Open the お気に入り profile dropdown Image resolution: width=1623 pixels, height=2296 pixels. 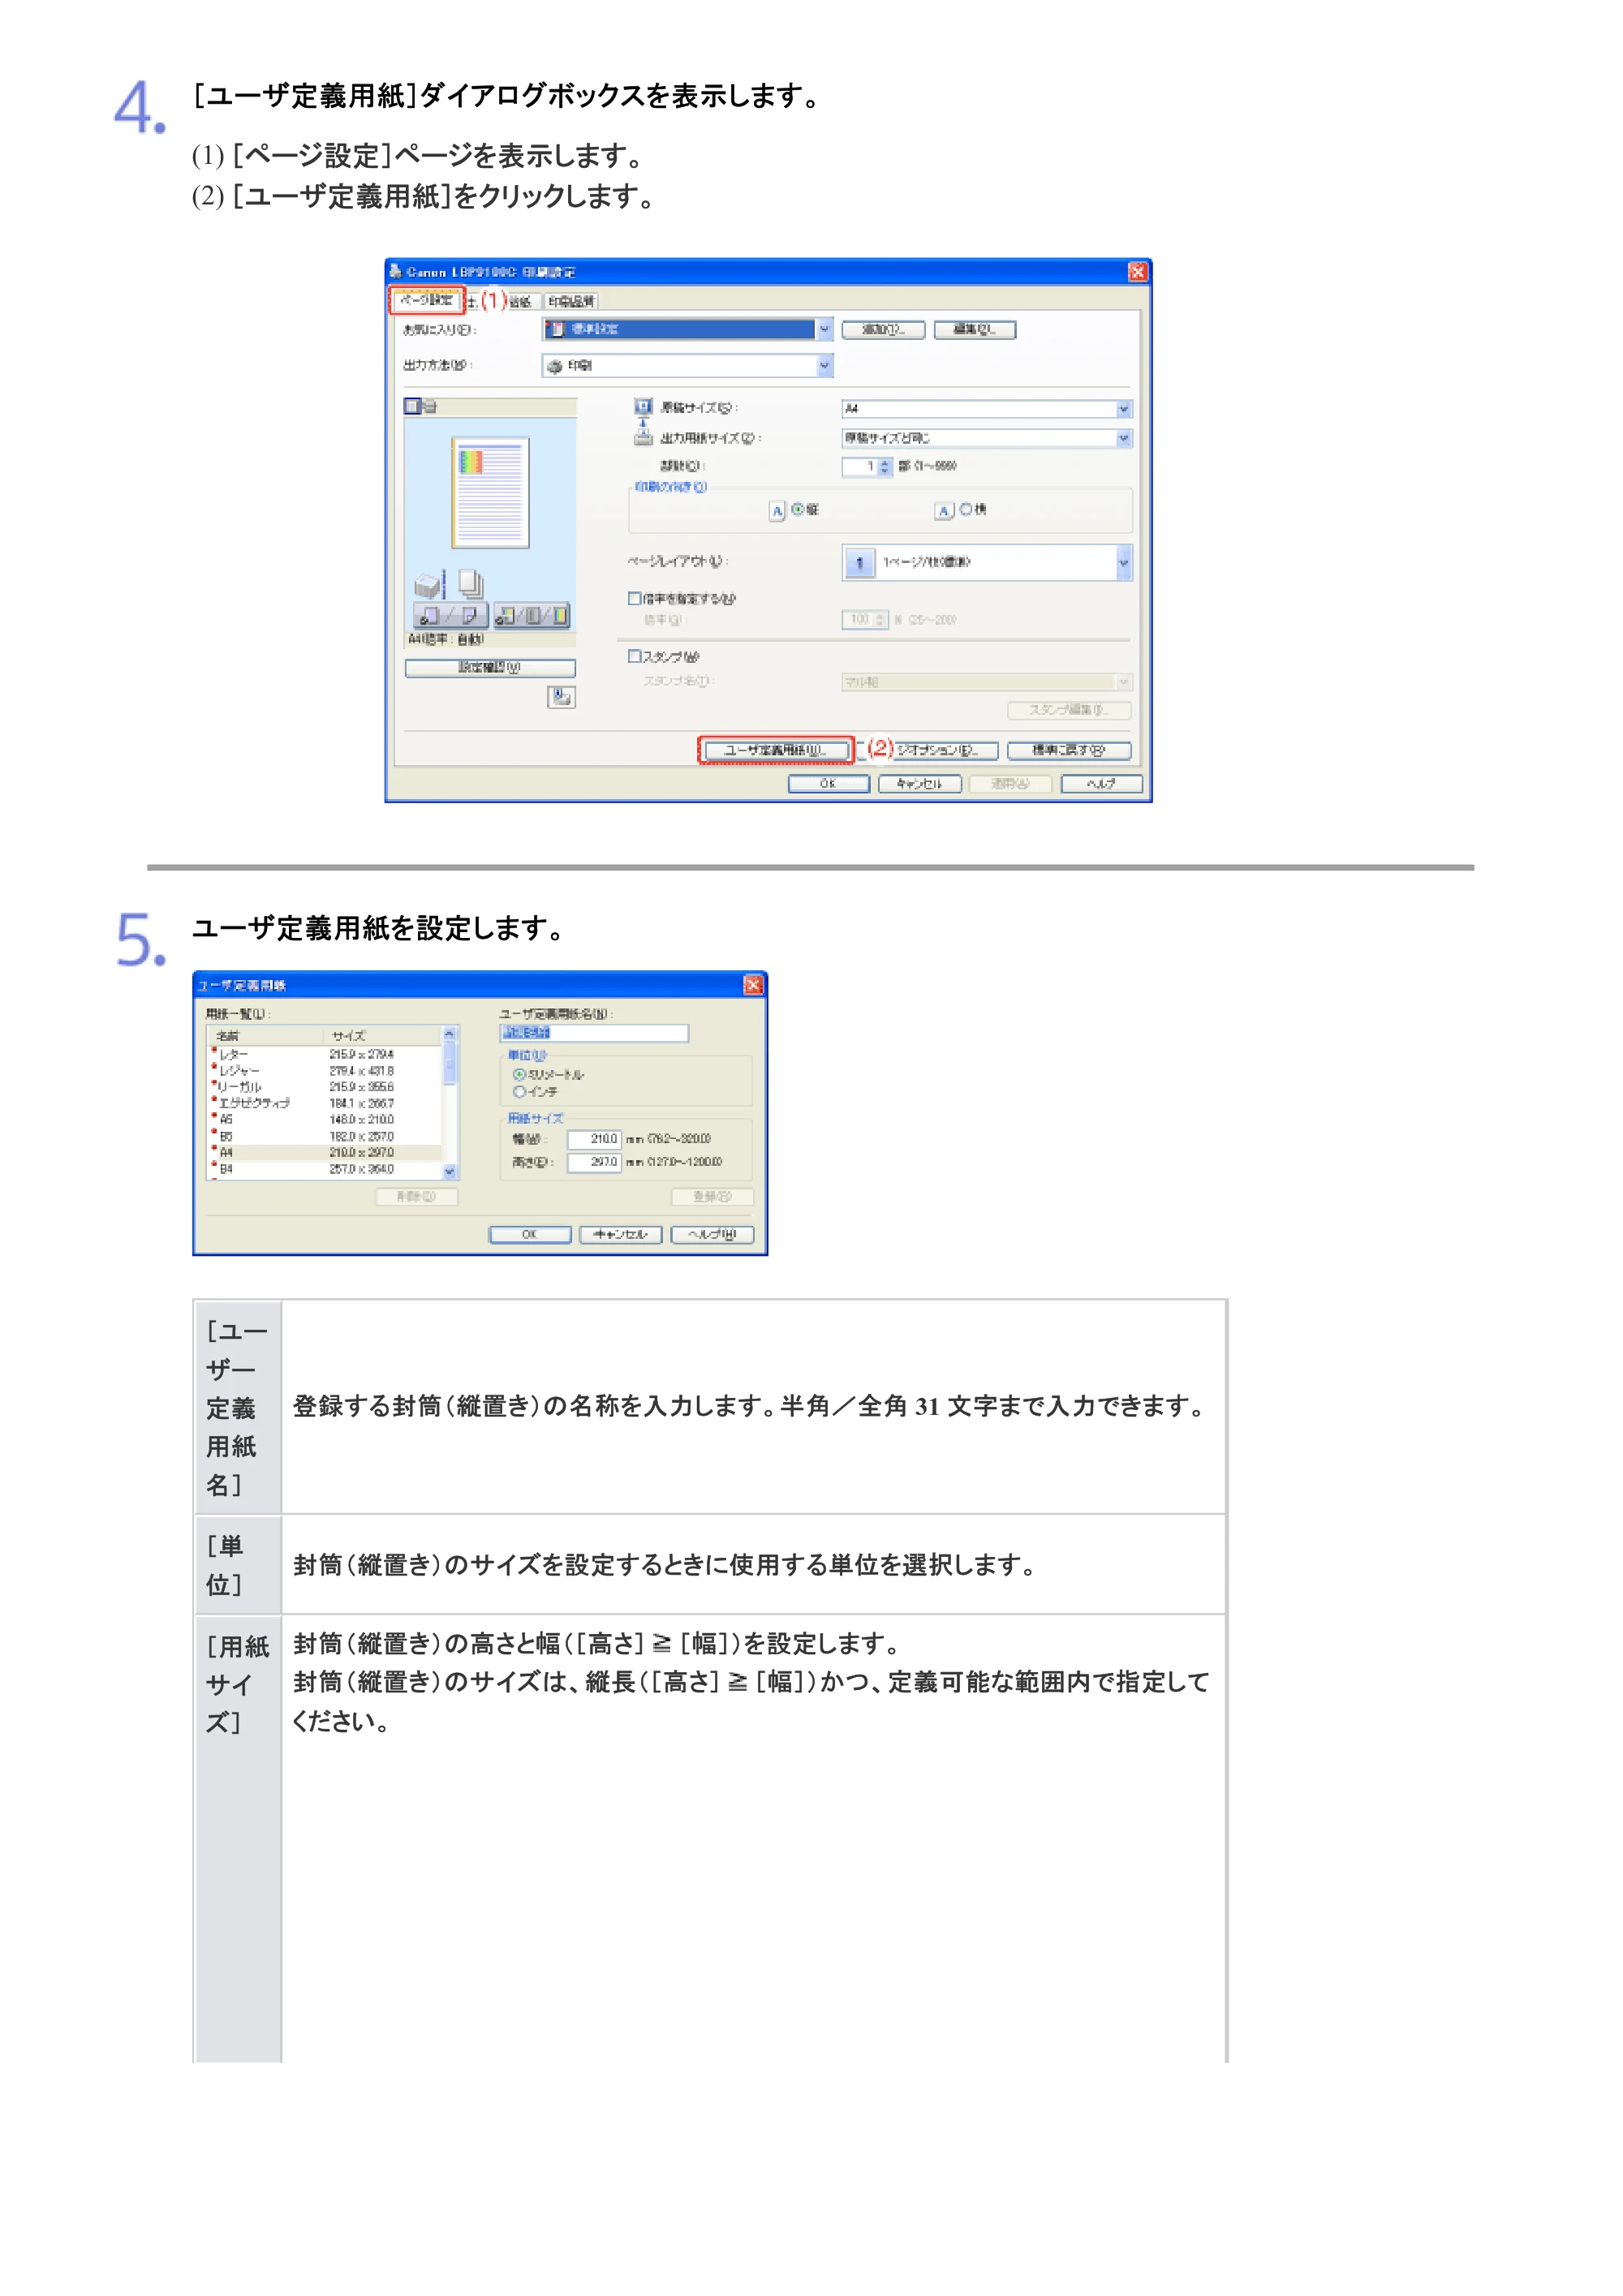(688, 329)
